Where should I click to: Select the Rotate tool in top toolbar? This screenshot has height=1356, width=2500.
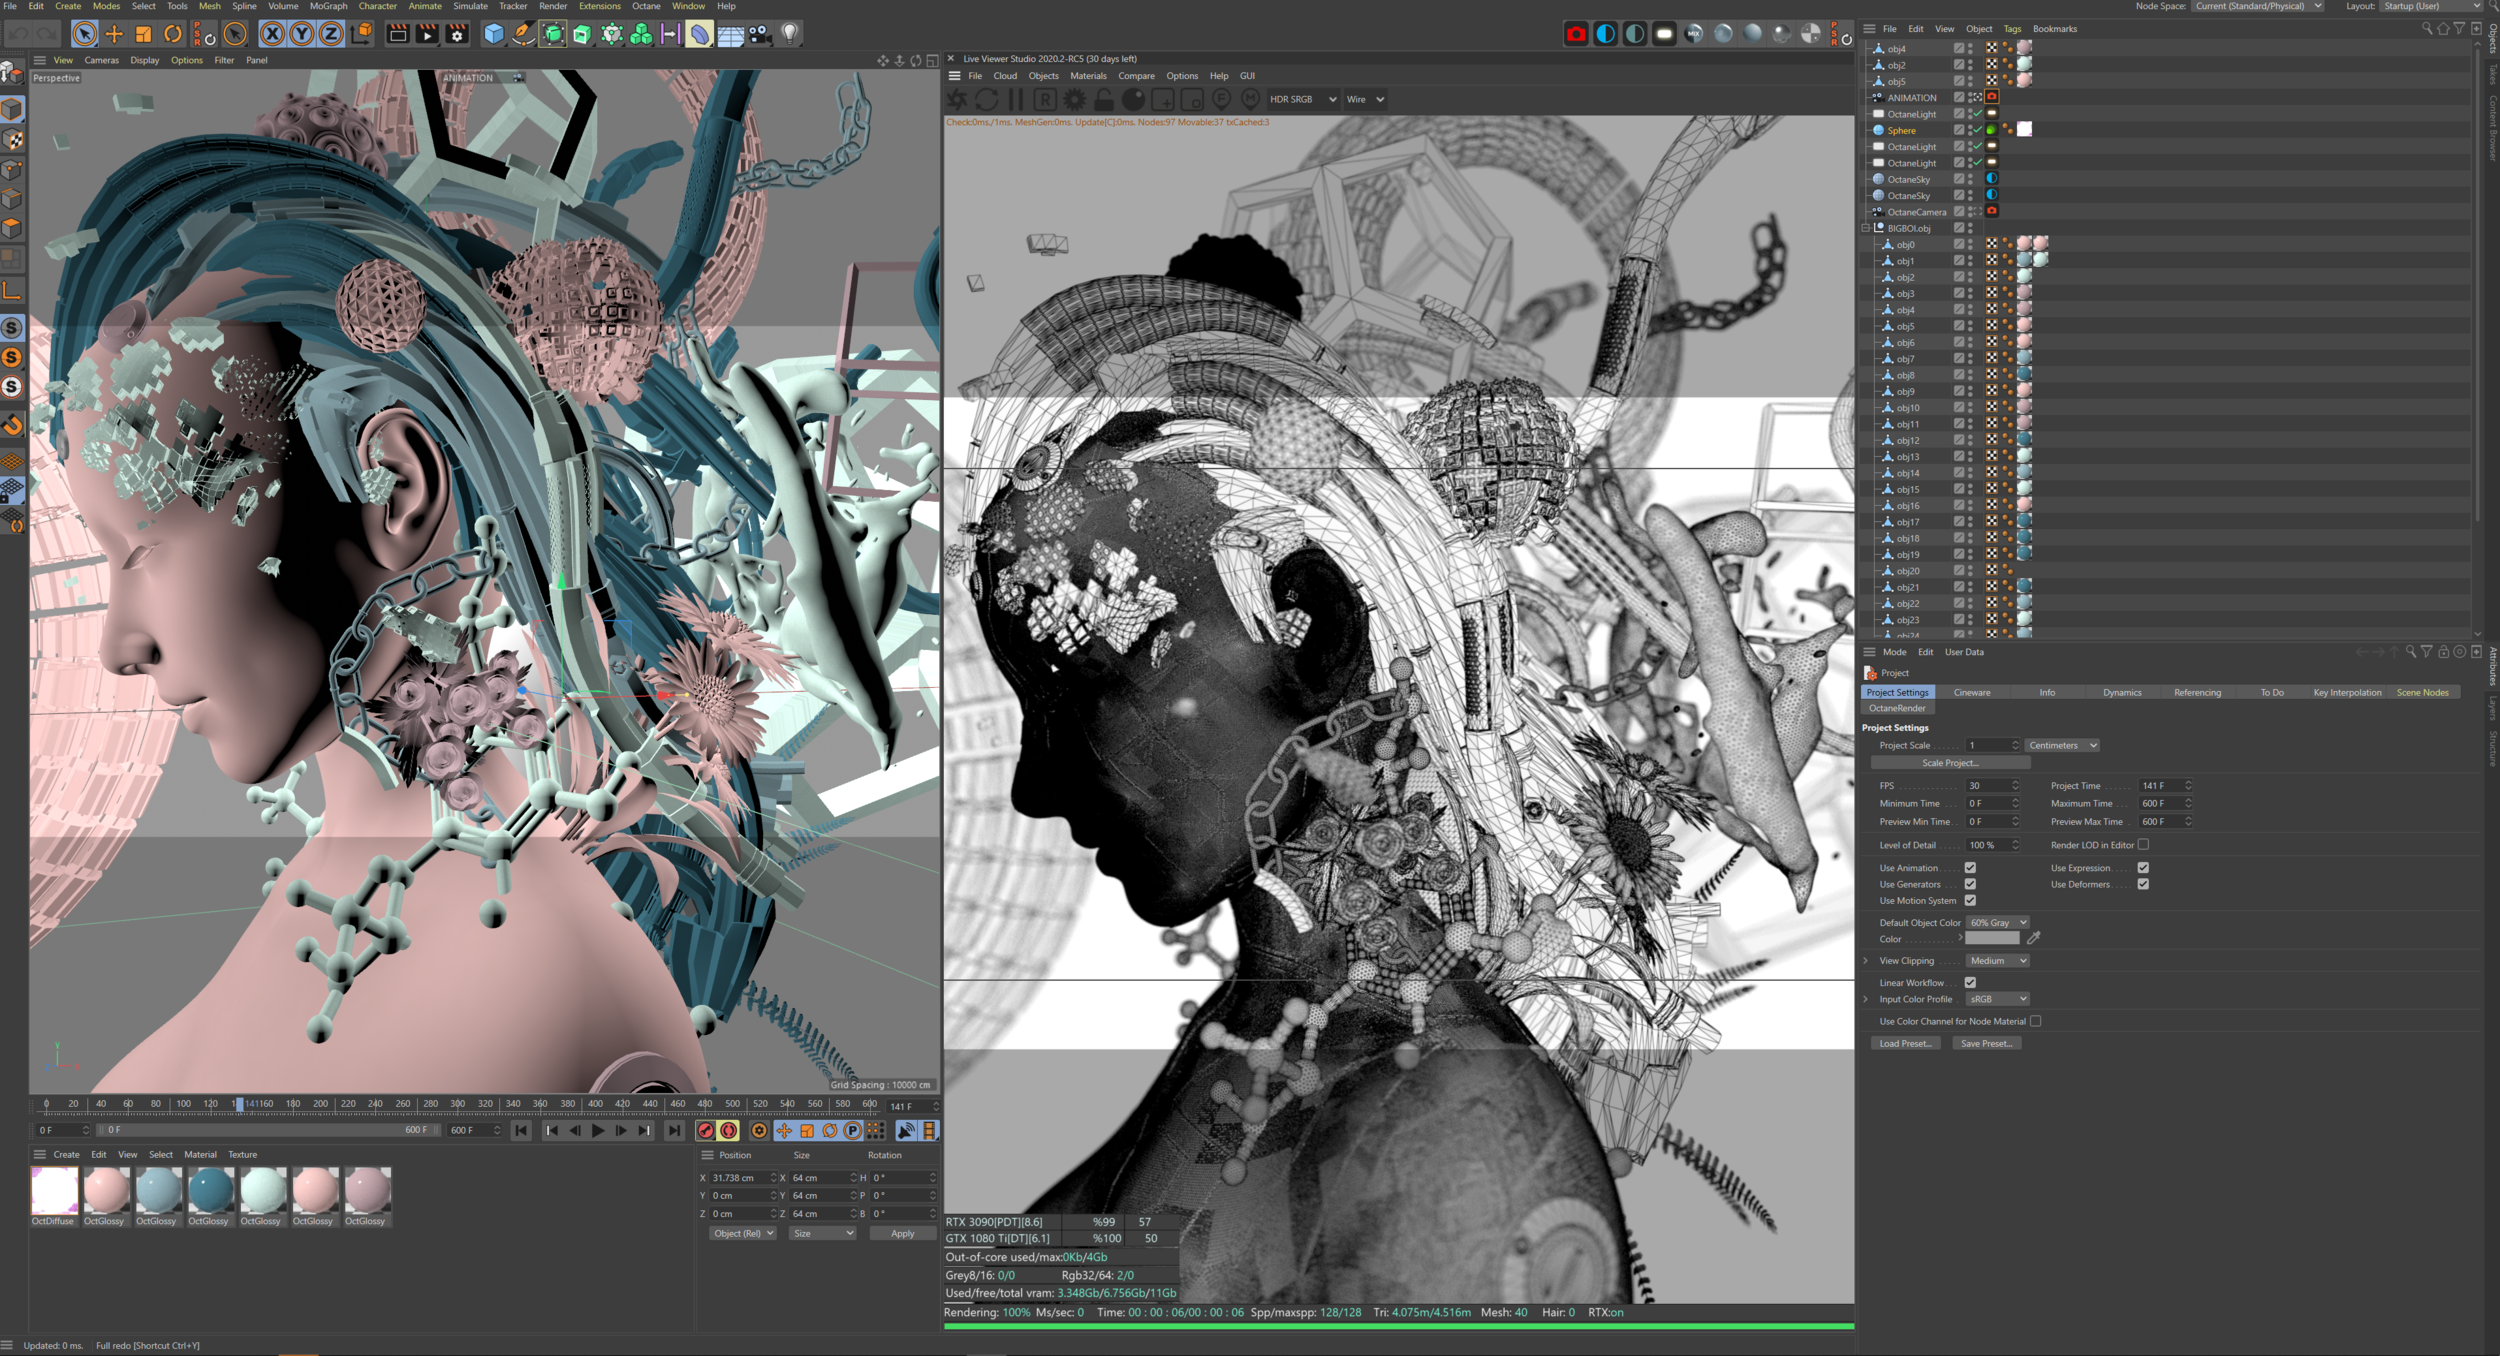click(173, 34)
